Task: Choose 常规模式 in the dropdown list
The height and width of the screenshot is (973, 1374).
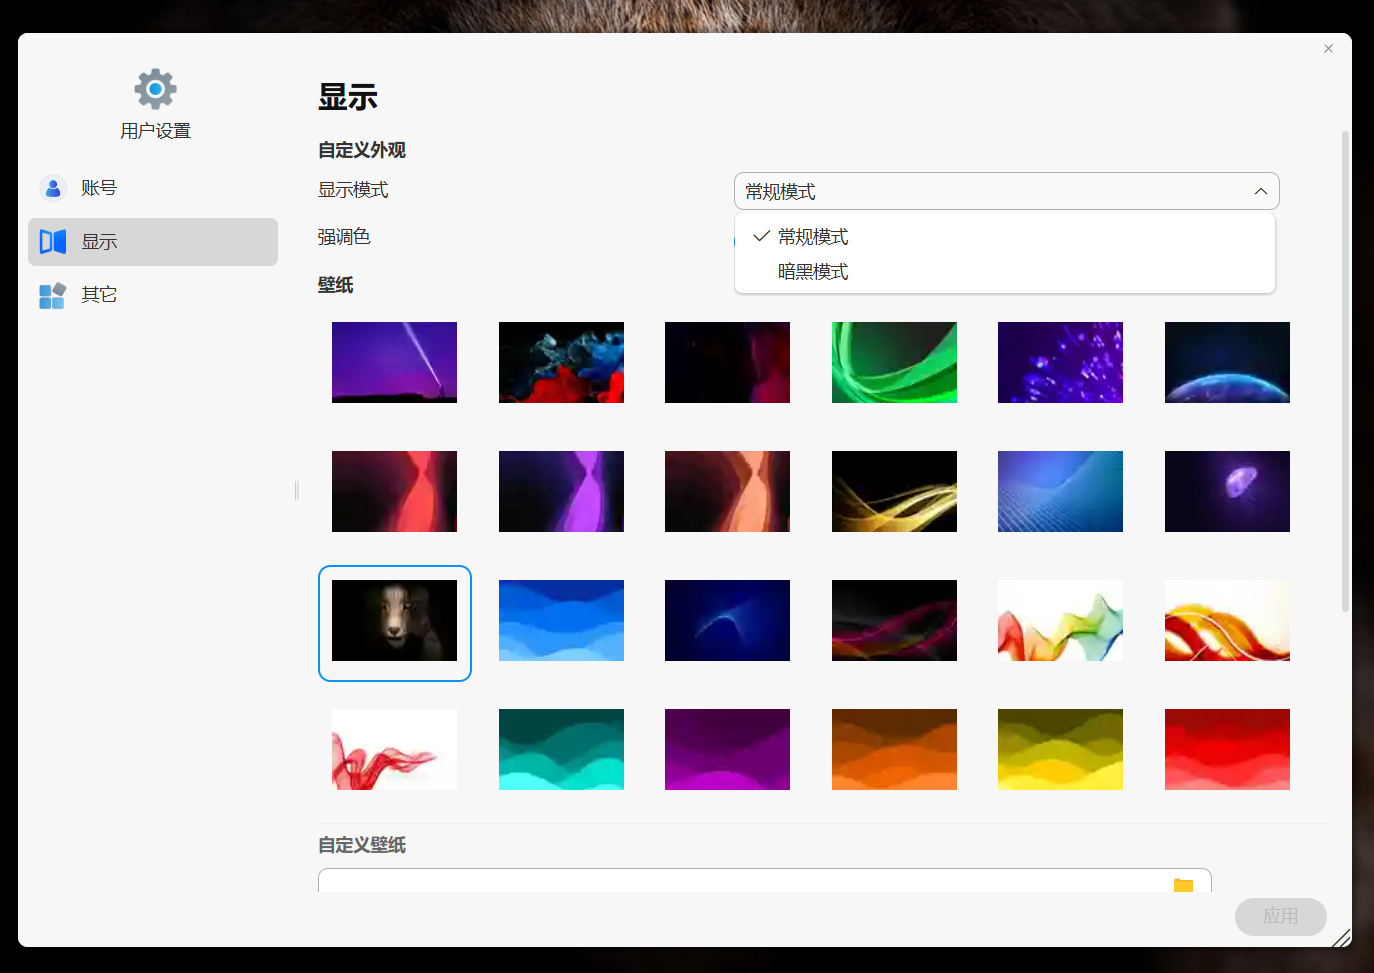Action: click(1005, 237)
